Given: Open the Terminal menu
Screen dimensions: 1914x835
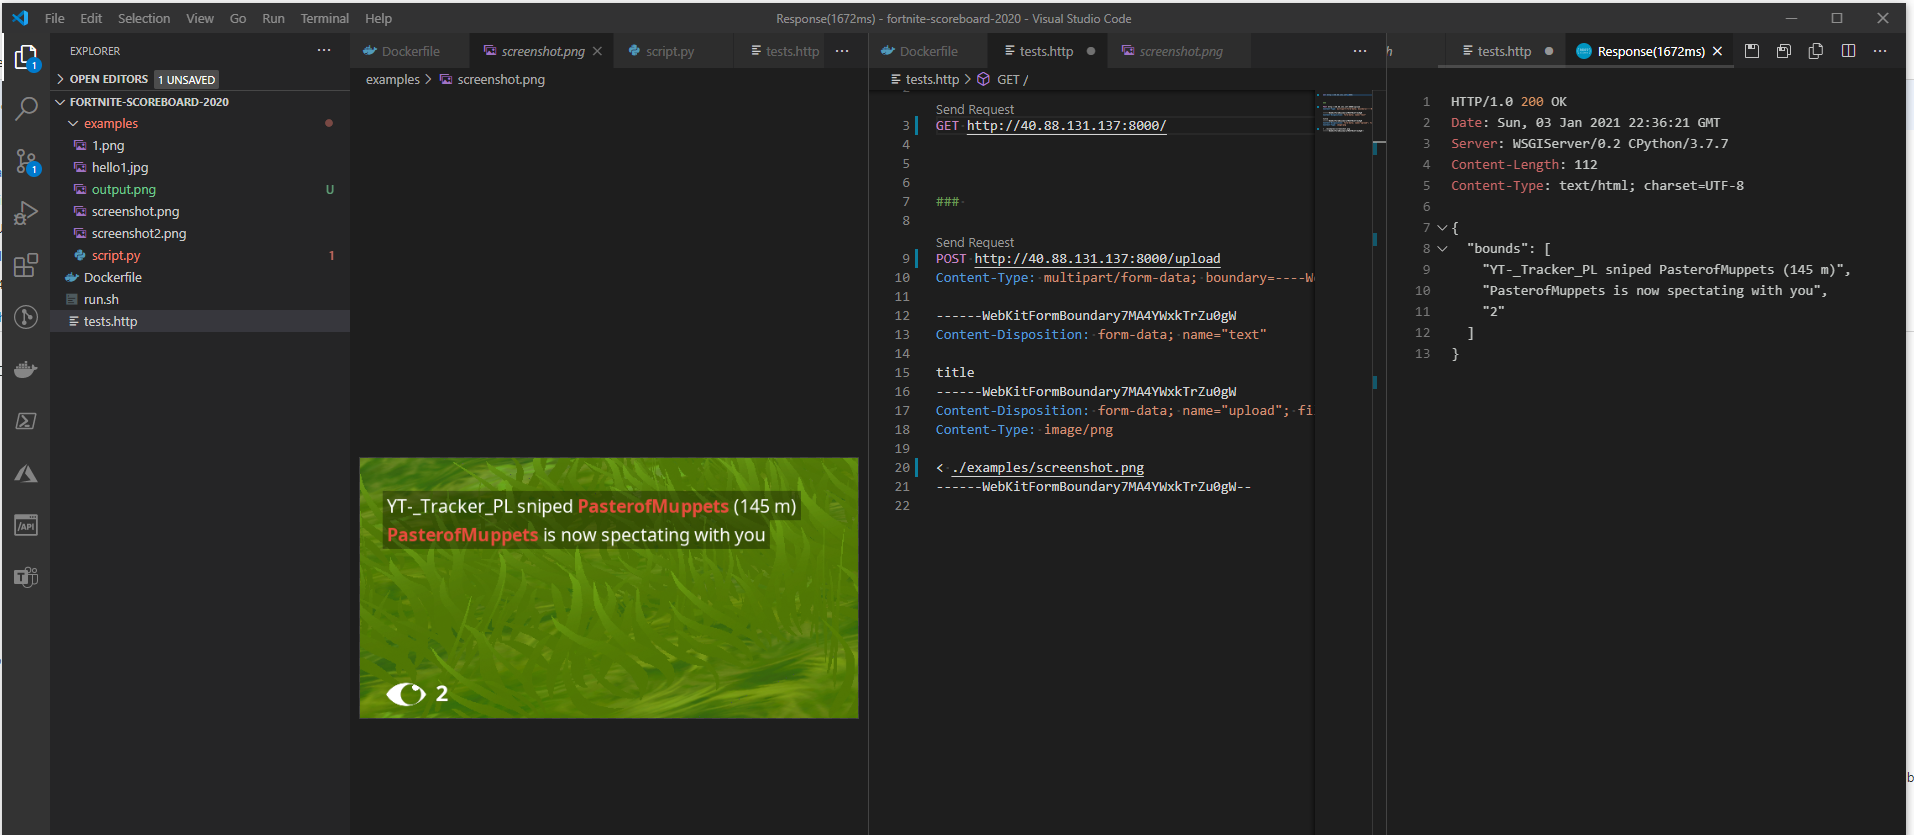Looking at the screenshot, I should click(x=324, y=18).
